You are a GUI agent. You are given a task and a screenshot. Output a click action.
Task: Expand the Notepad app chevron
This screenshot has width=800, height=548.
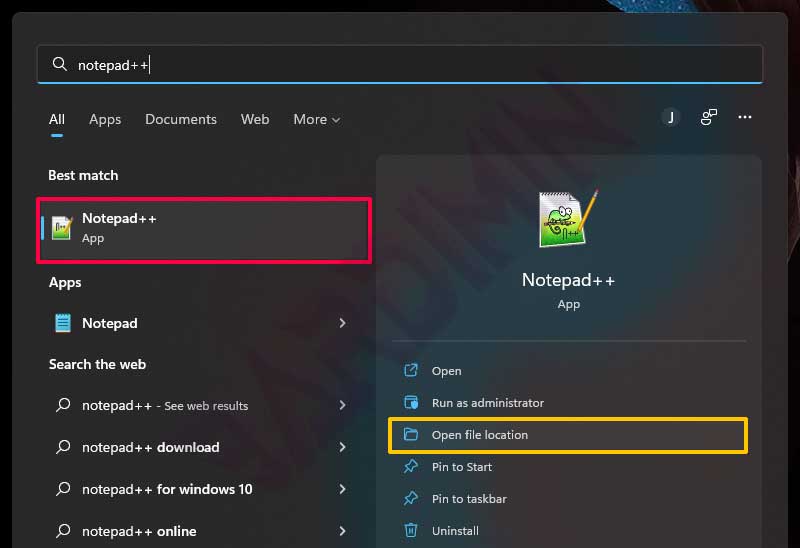click(x=342, y=323)
